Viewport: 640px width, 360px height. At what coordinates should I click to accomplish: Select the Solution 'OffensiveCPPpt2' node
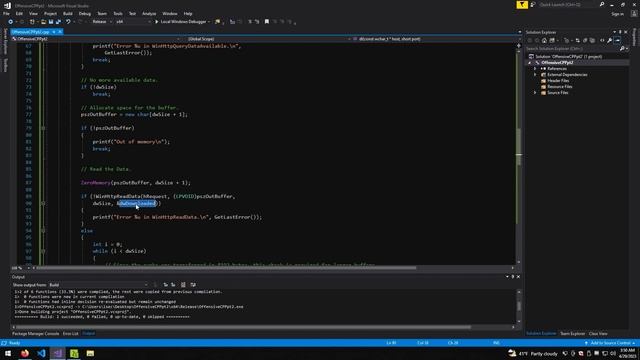[568, 56]
